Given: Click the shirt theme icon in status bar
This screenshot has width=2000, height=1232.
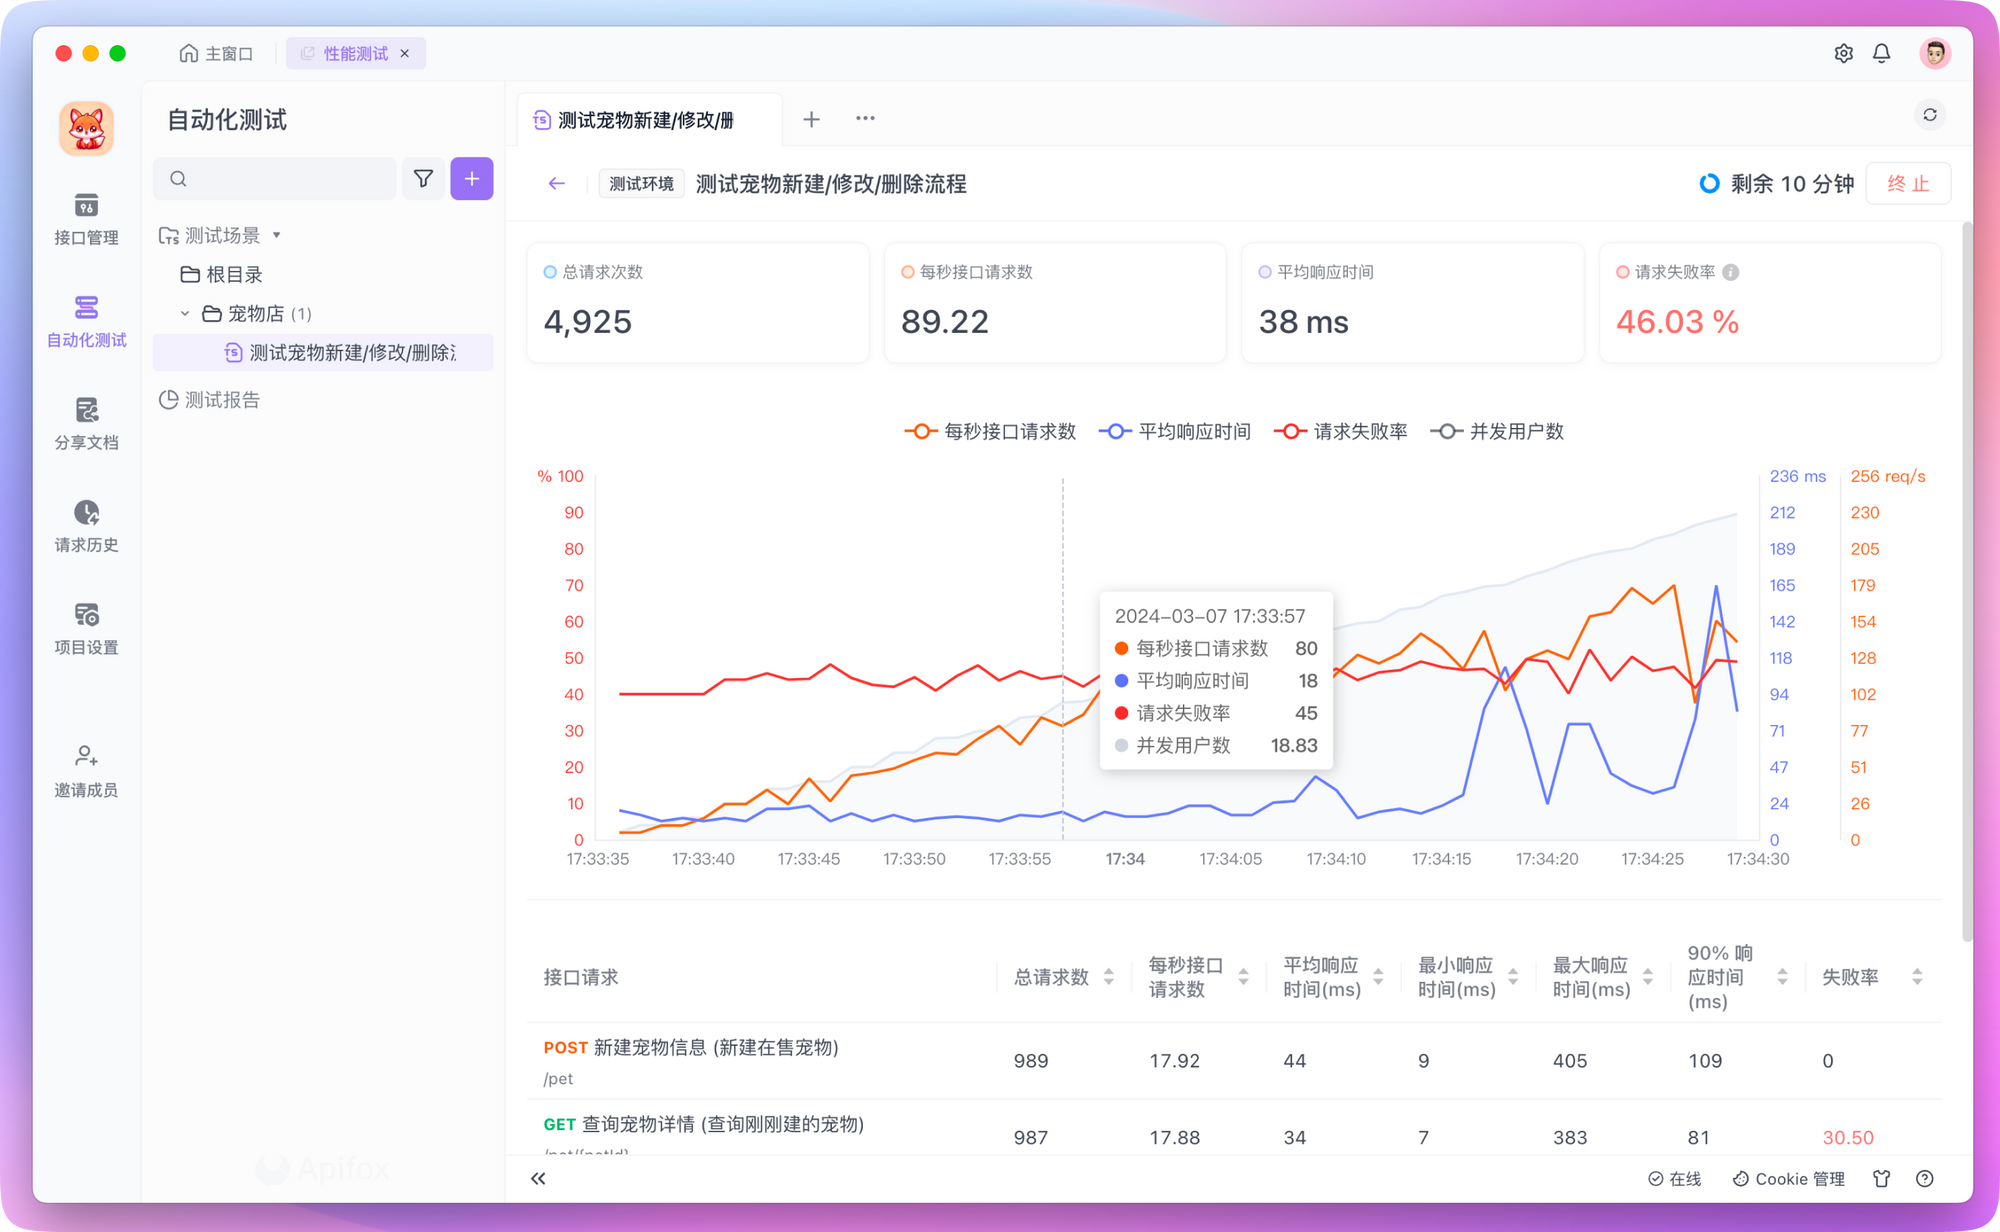Looking at the screenshot, I should pyautogui.click(x=1881, y=1179).
